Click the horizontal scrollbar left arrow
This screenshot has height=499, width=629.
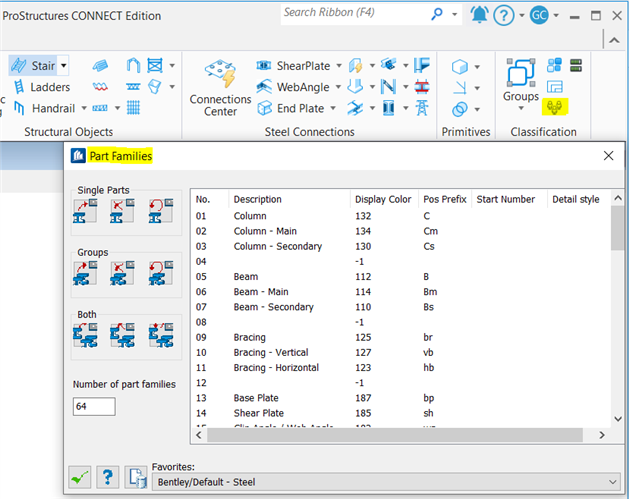199,435
